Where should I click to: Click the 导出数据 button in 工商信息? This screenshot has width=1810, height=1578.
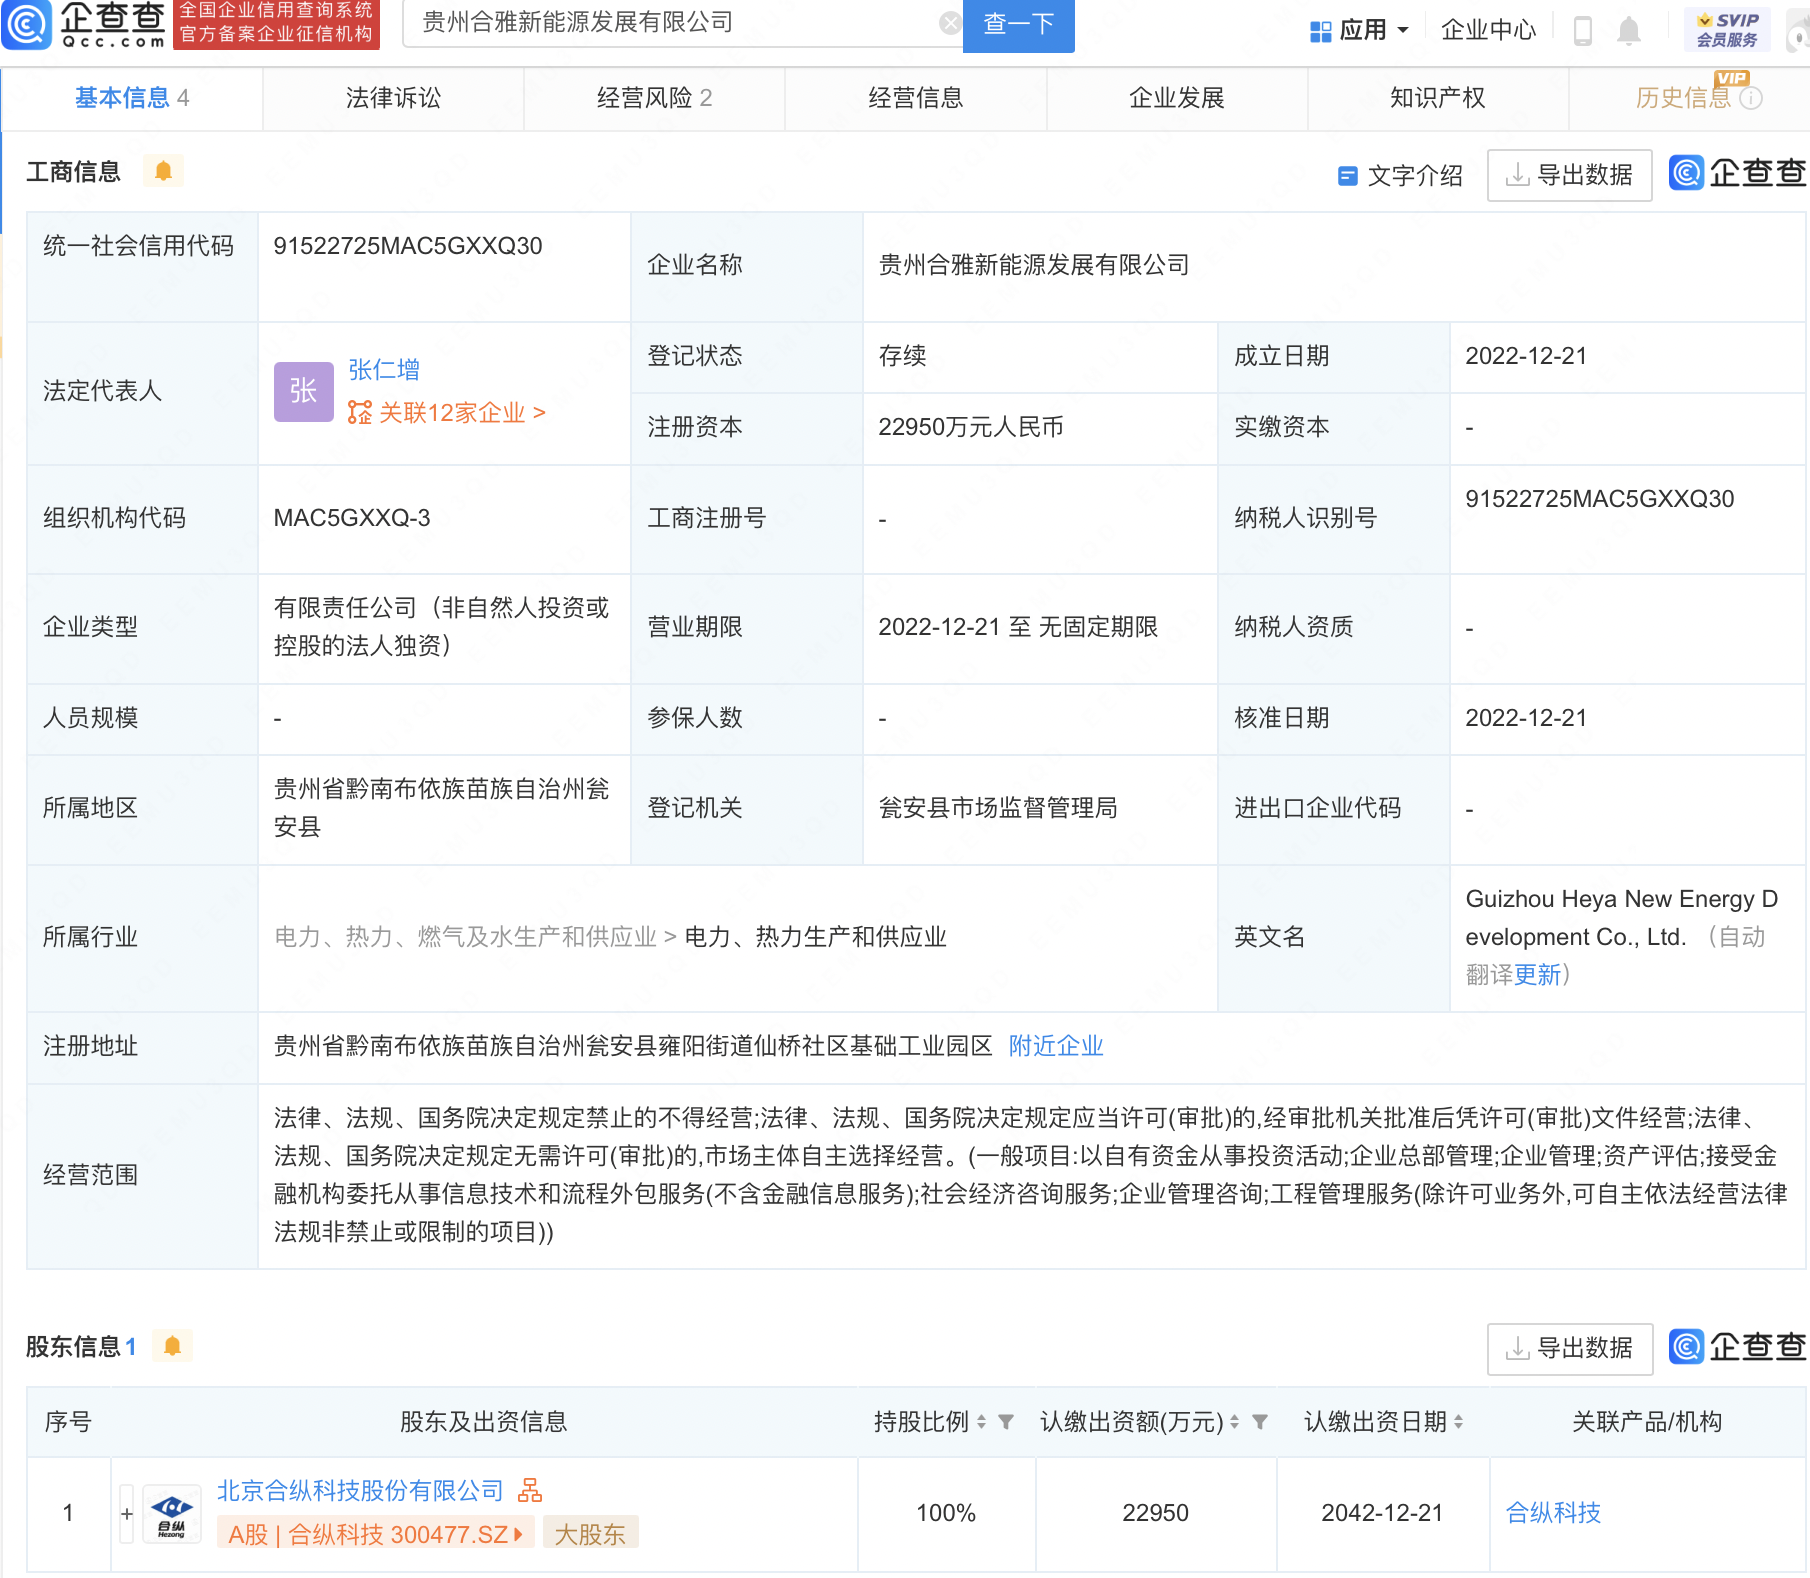pyautogui.click(x=1569, y=175)
